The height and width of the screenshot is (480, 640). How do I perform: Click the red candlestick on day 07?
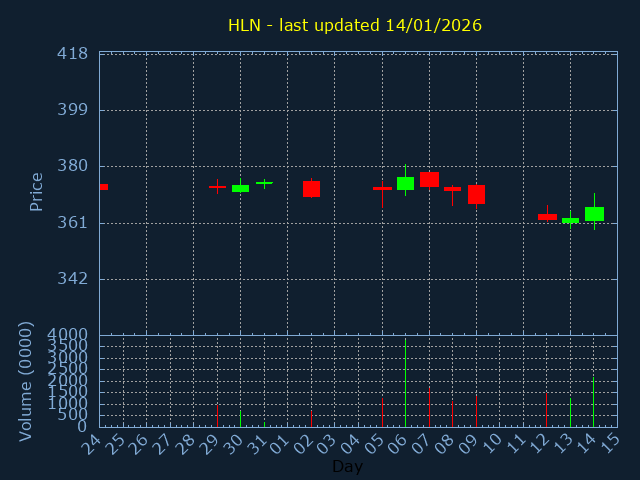(429, 179)
